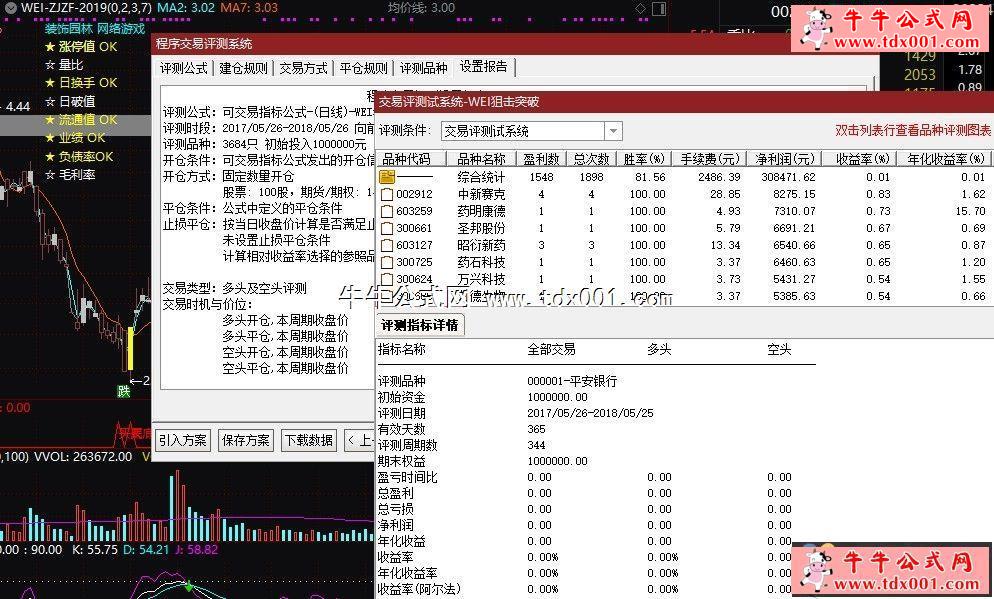The width and height of the screenshot is (994, 599).
Task: Click the 综合统计 summary folder icon
Action: pyautogui.click(x=387, y=177)
